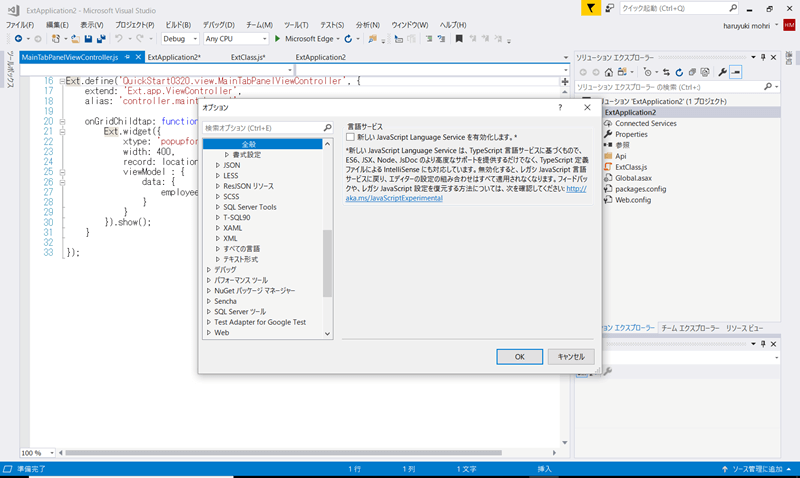Click the Options tree vertical scrollbar thumb

pos(327,263)
